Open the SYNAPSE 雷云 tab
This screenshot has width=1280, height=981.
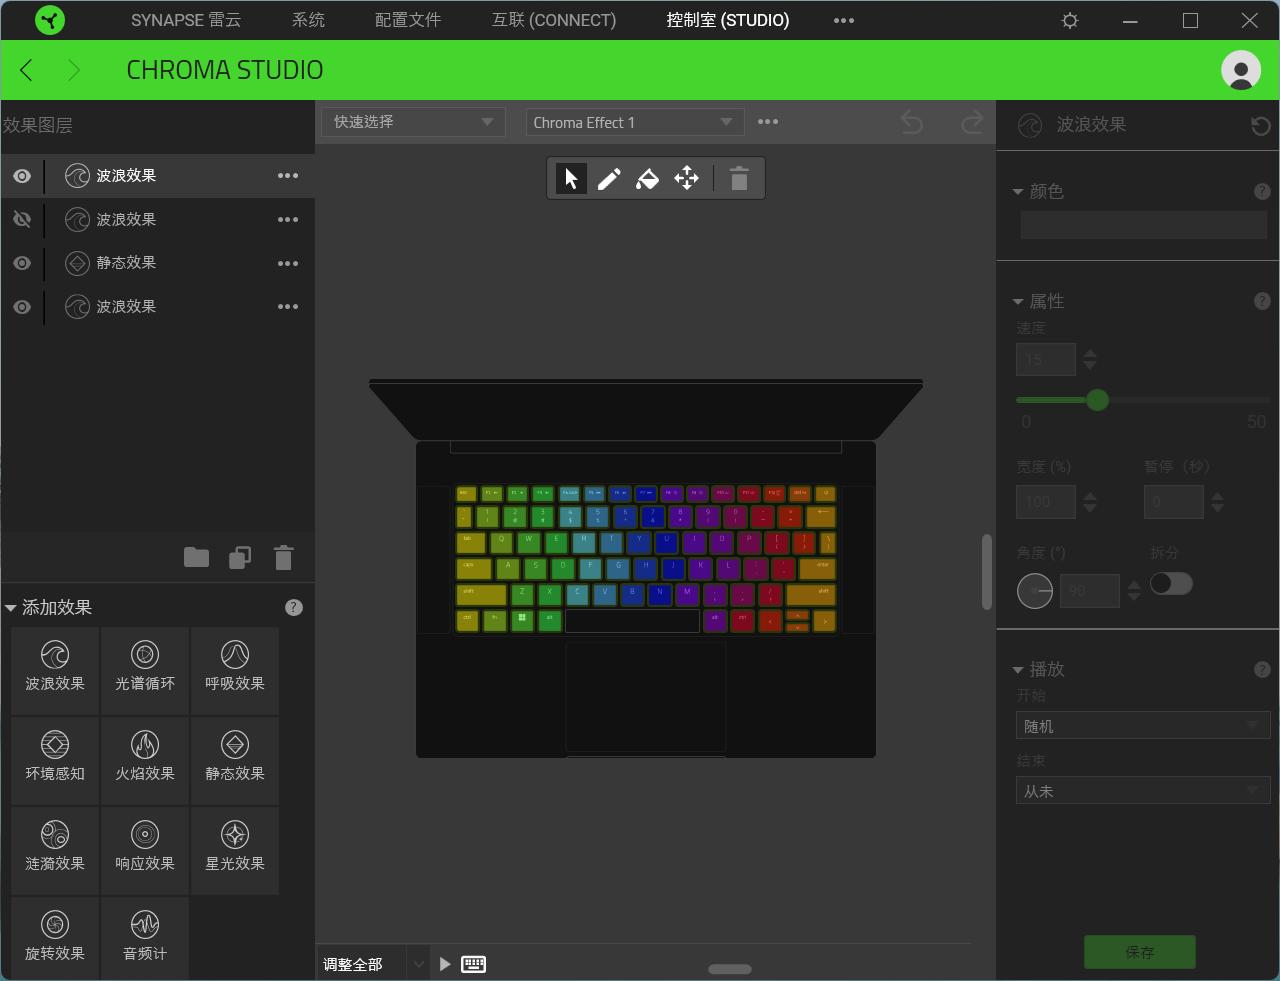coord(186,20)
